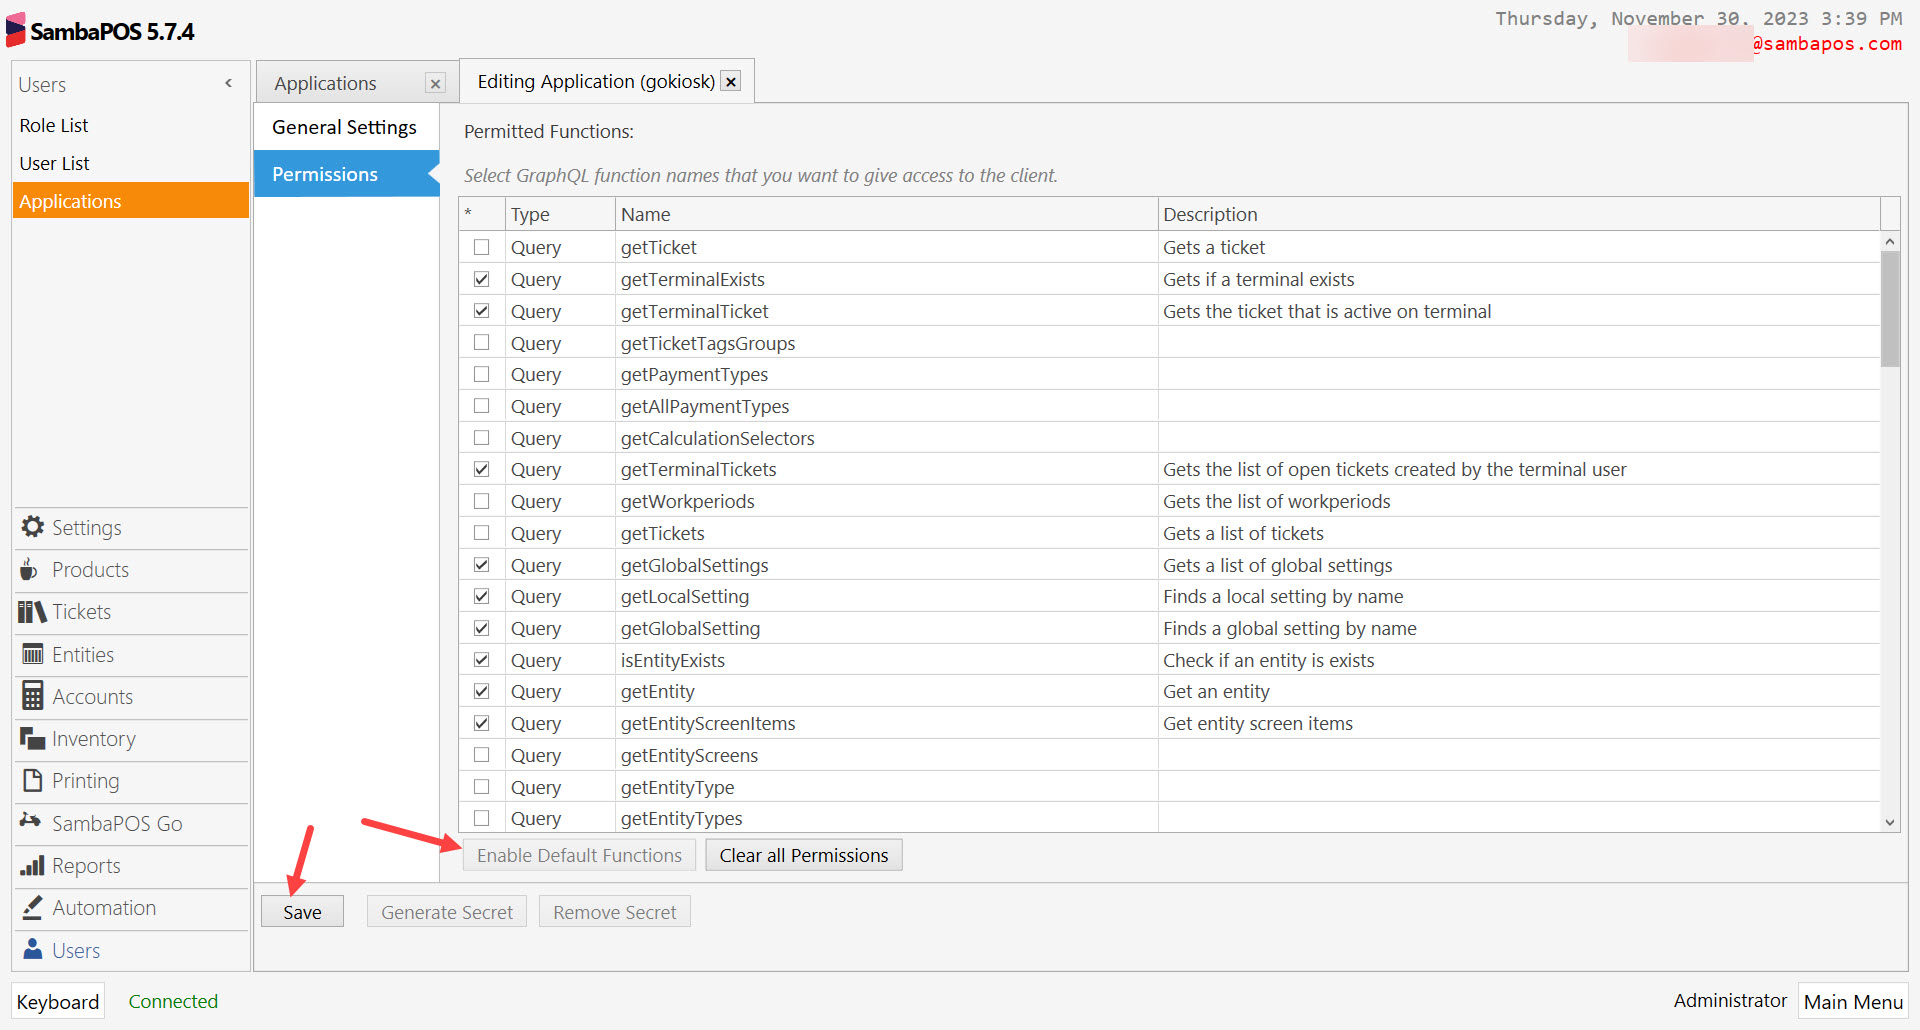Select the Products section
The width and height of the screenshot is (1920, 1030).
click(88, 569)
